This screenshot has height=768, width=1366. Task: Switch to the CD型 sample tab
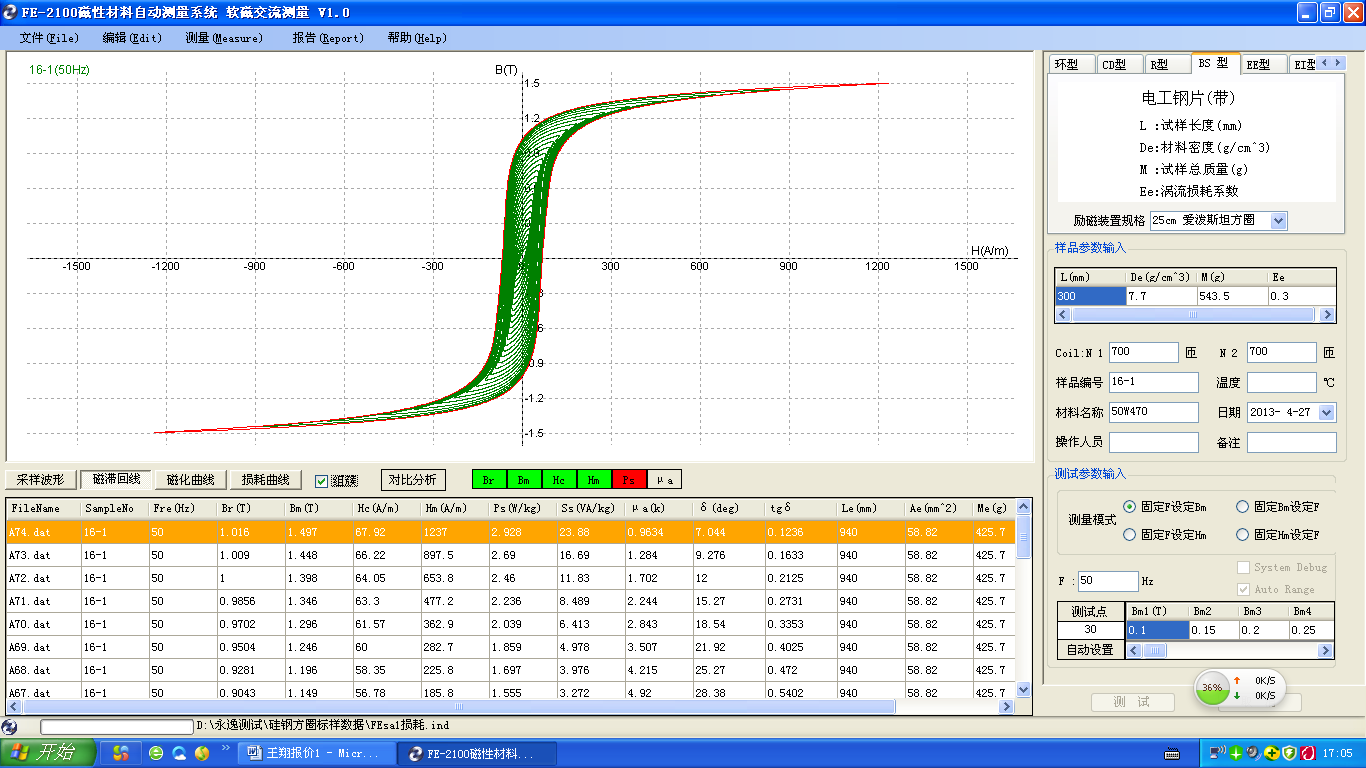(x=1119, y=65)
